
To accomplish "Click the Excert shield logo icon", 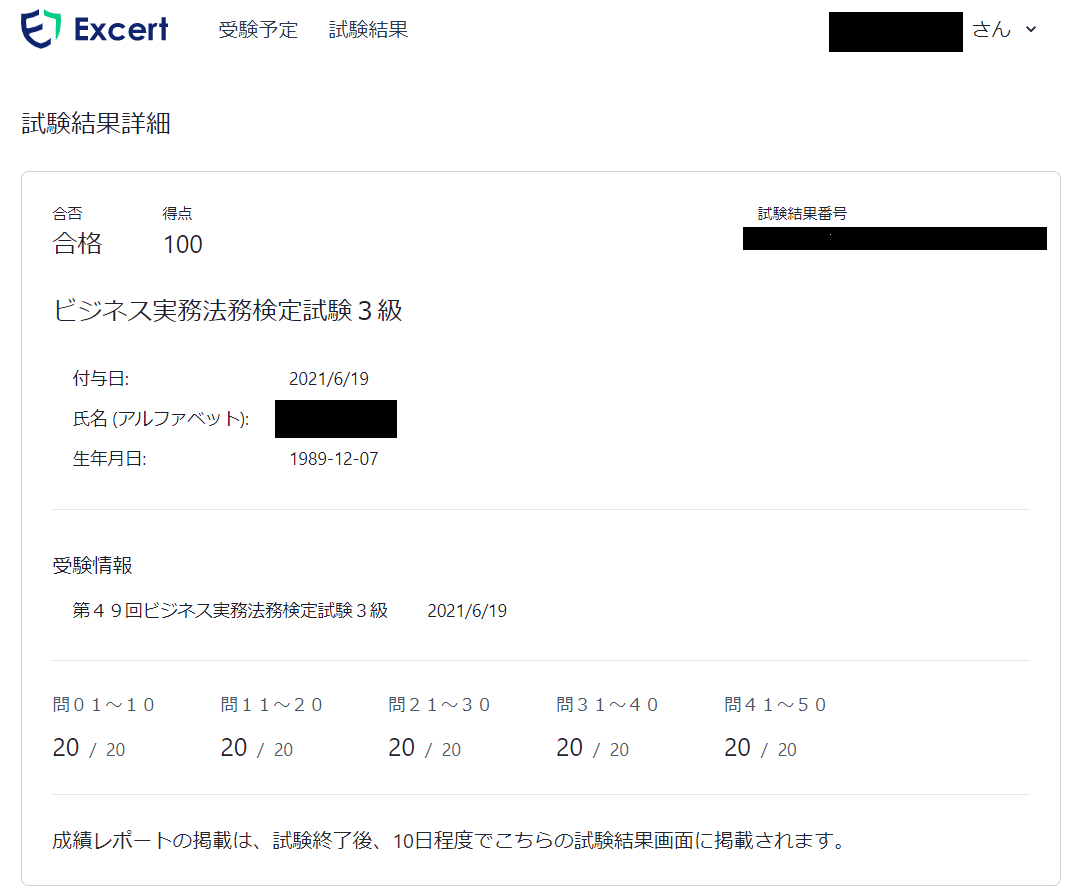I will pyautogui.click(x=38, y=29).
